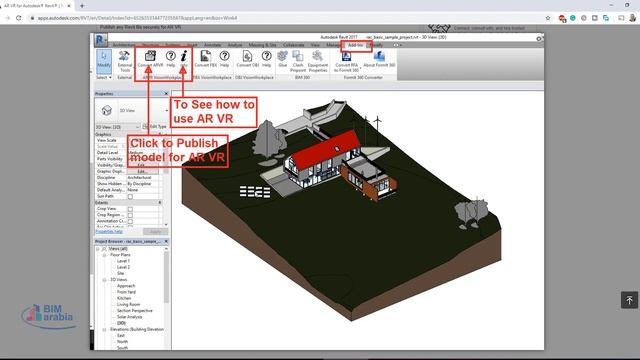Click the browser address bar URL

point(138,18)
